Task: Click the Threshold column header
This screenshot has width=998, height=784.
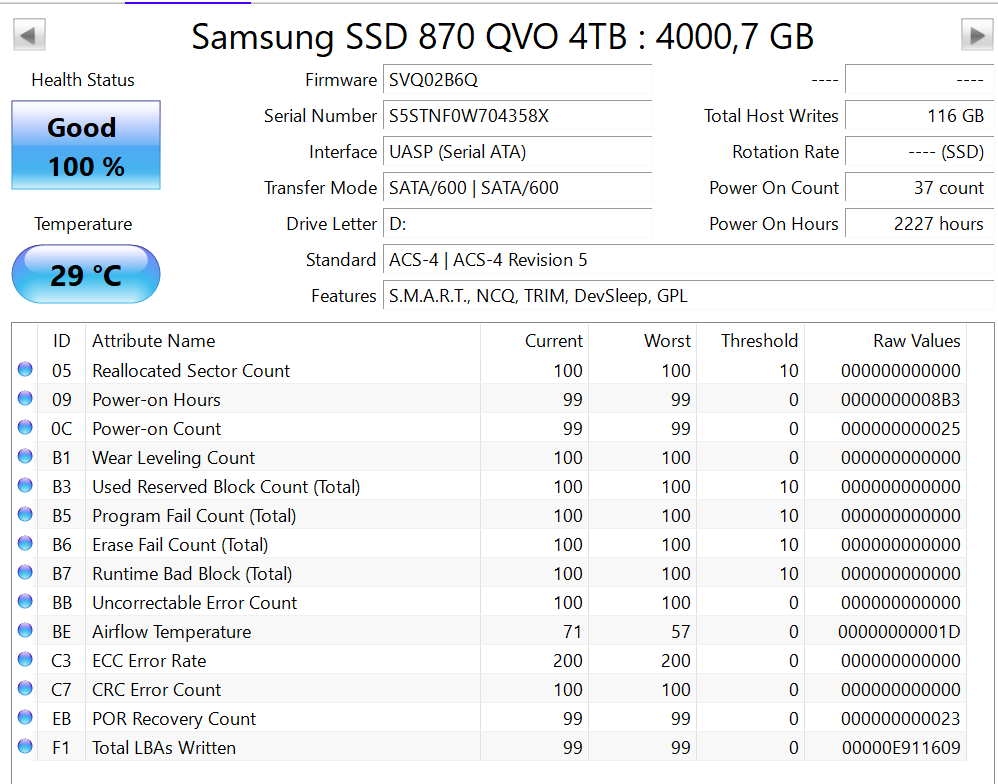Action: coord(751,341)
